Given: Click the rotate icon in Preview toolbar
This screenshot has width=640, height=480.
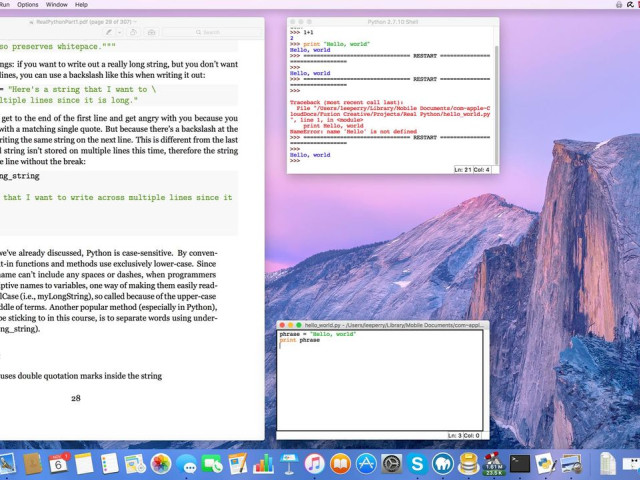Looking at the screenshot, I should click(x=134, y=32).
